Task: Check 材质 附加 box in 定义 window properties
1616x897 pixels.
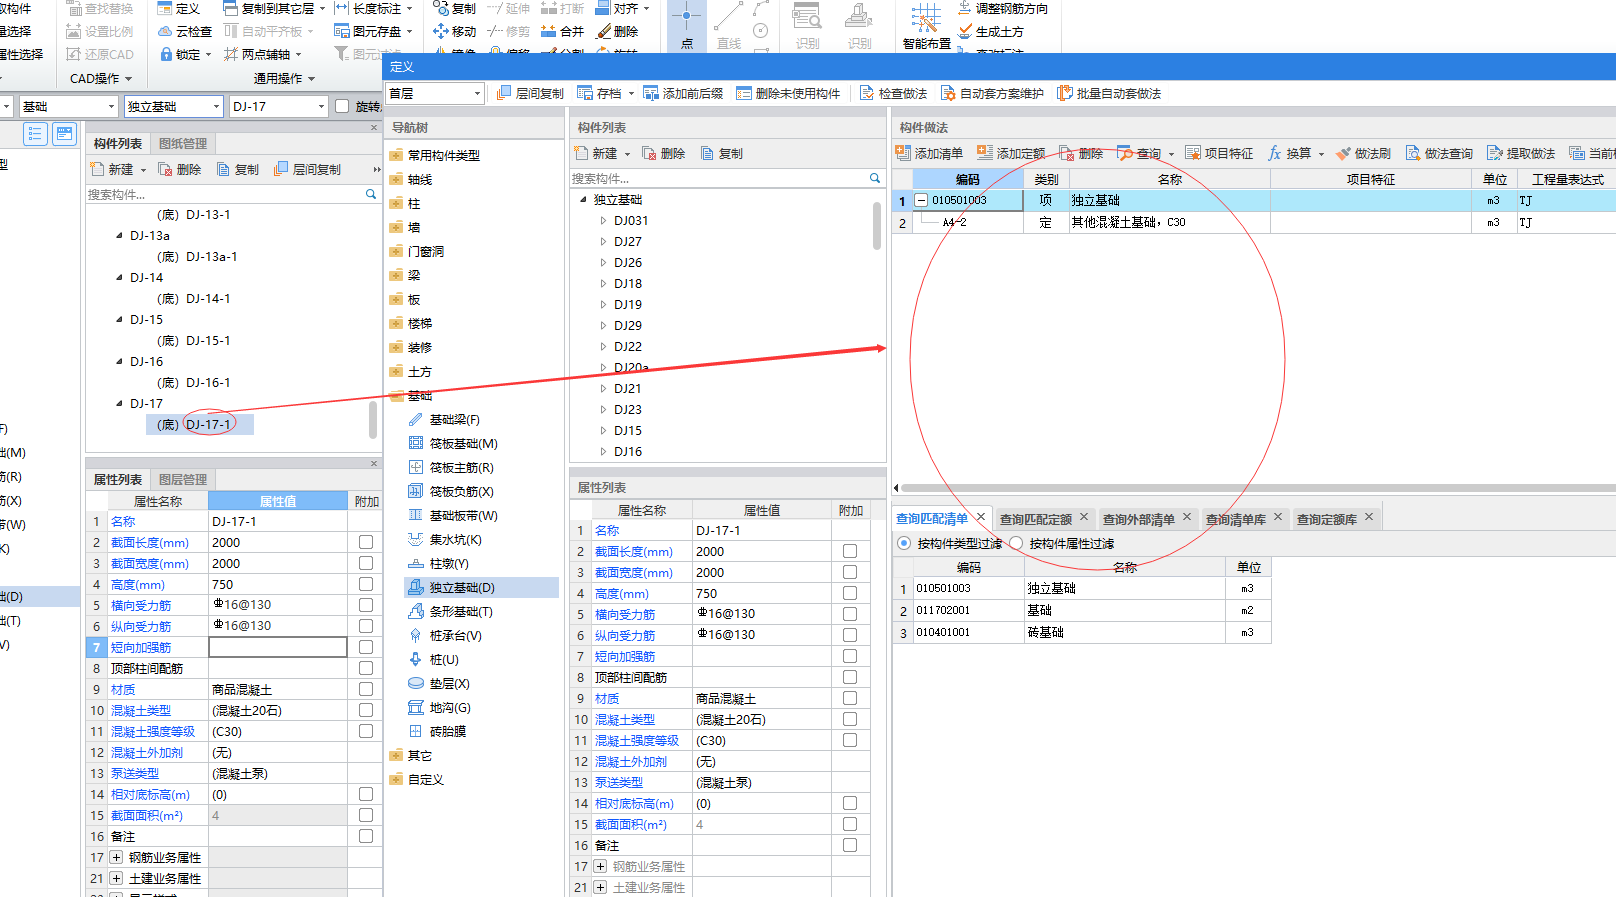Action: click(849, 698)
